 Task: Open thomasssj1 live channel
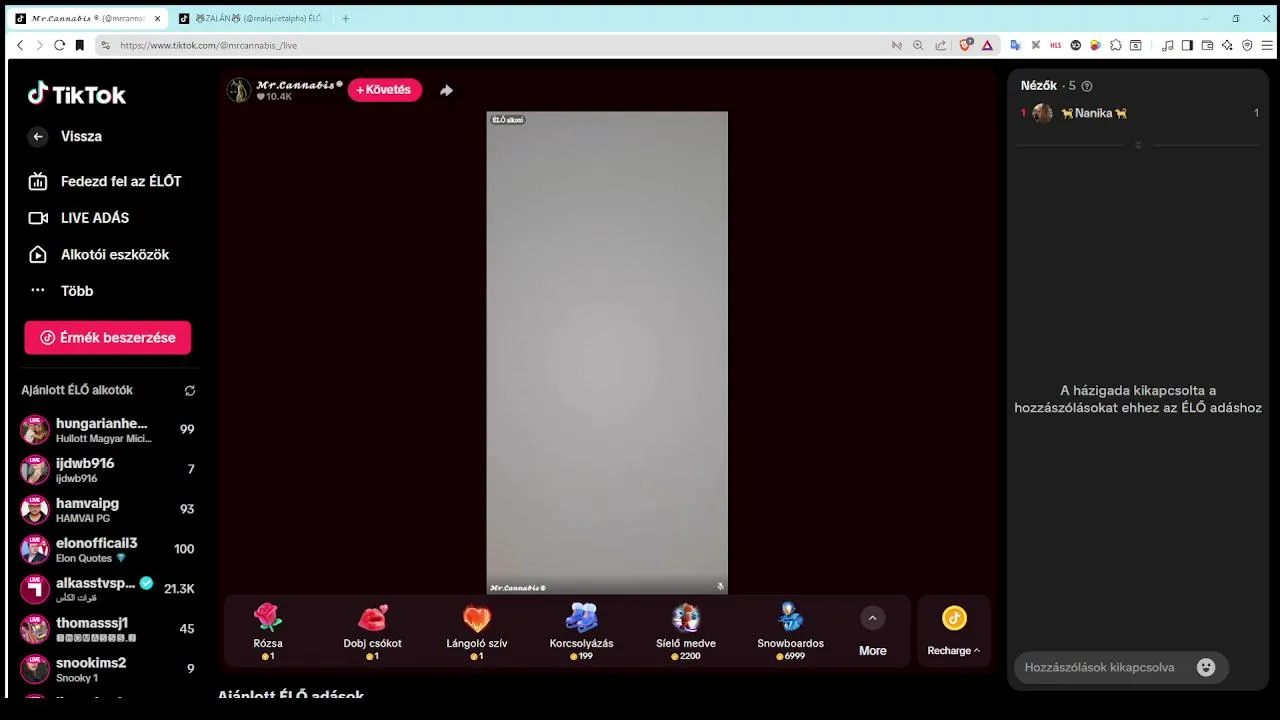(107, 629)
